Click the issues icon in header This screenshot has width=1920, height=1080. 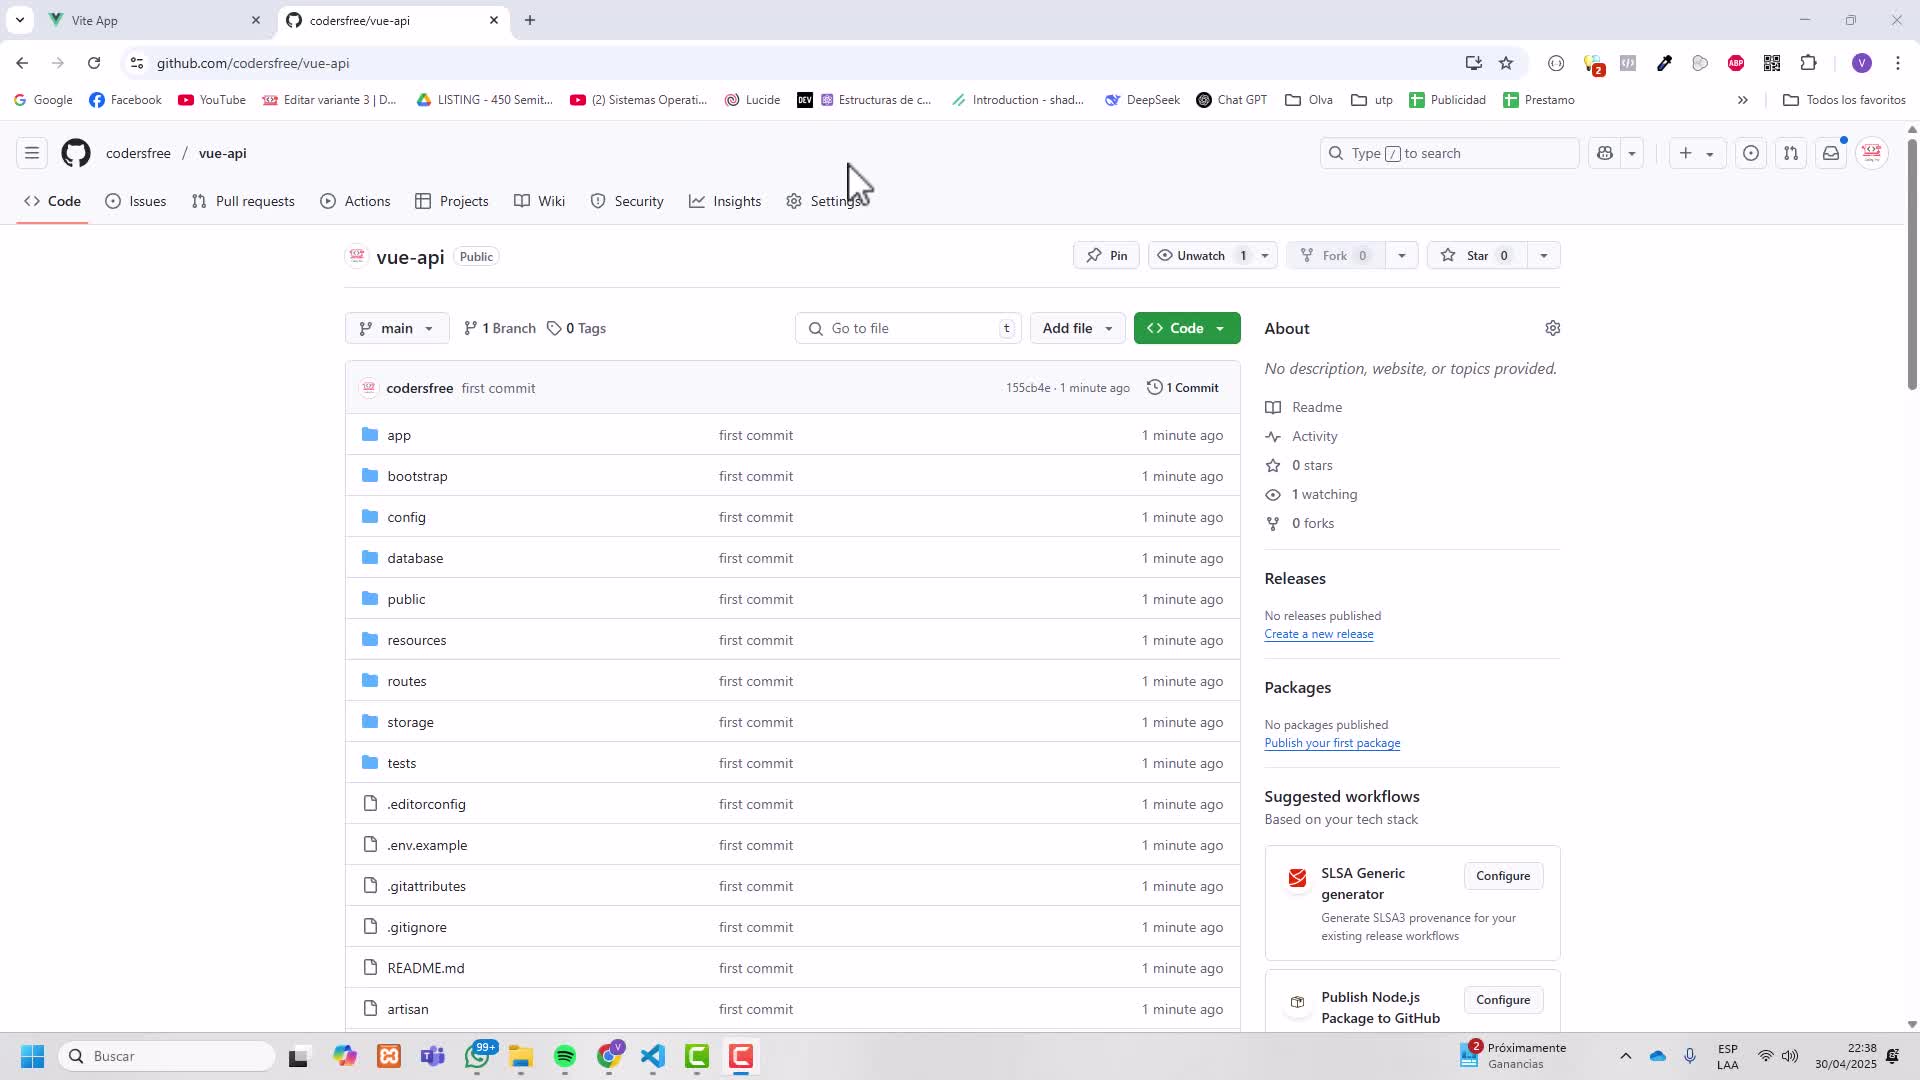click(x=1750, y=153)
